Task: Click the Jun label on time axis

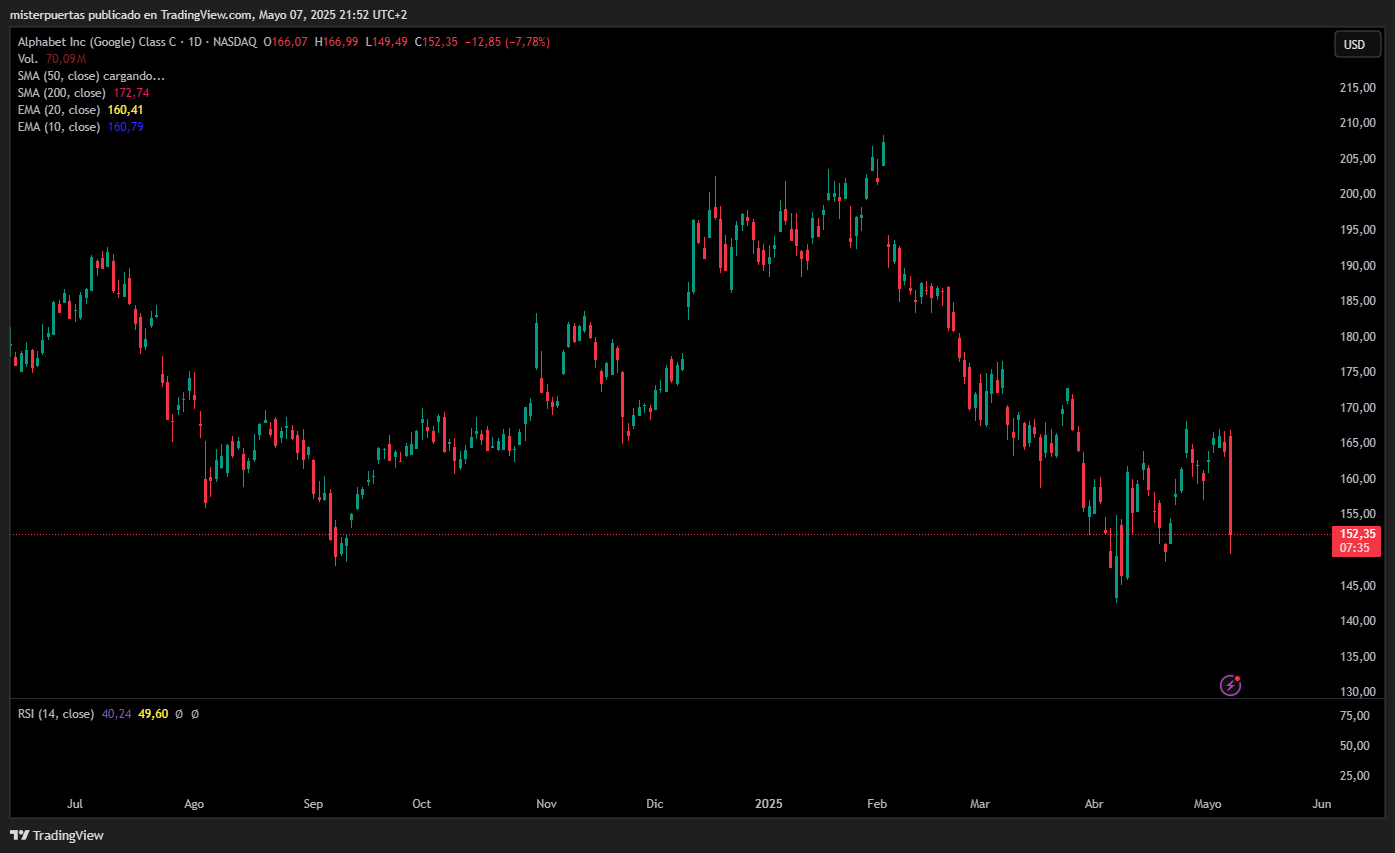Action: point(1321,804)
